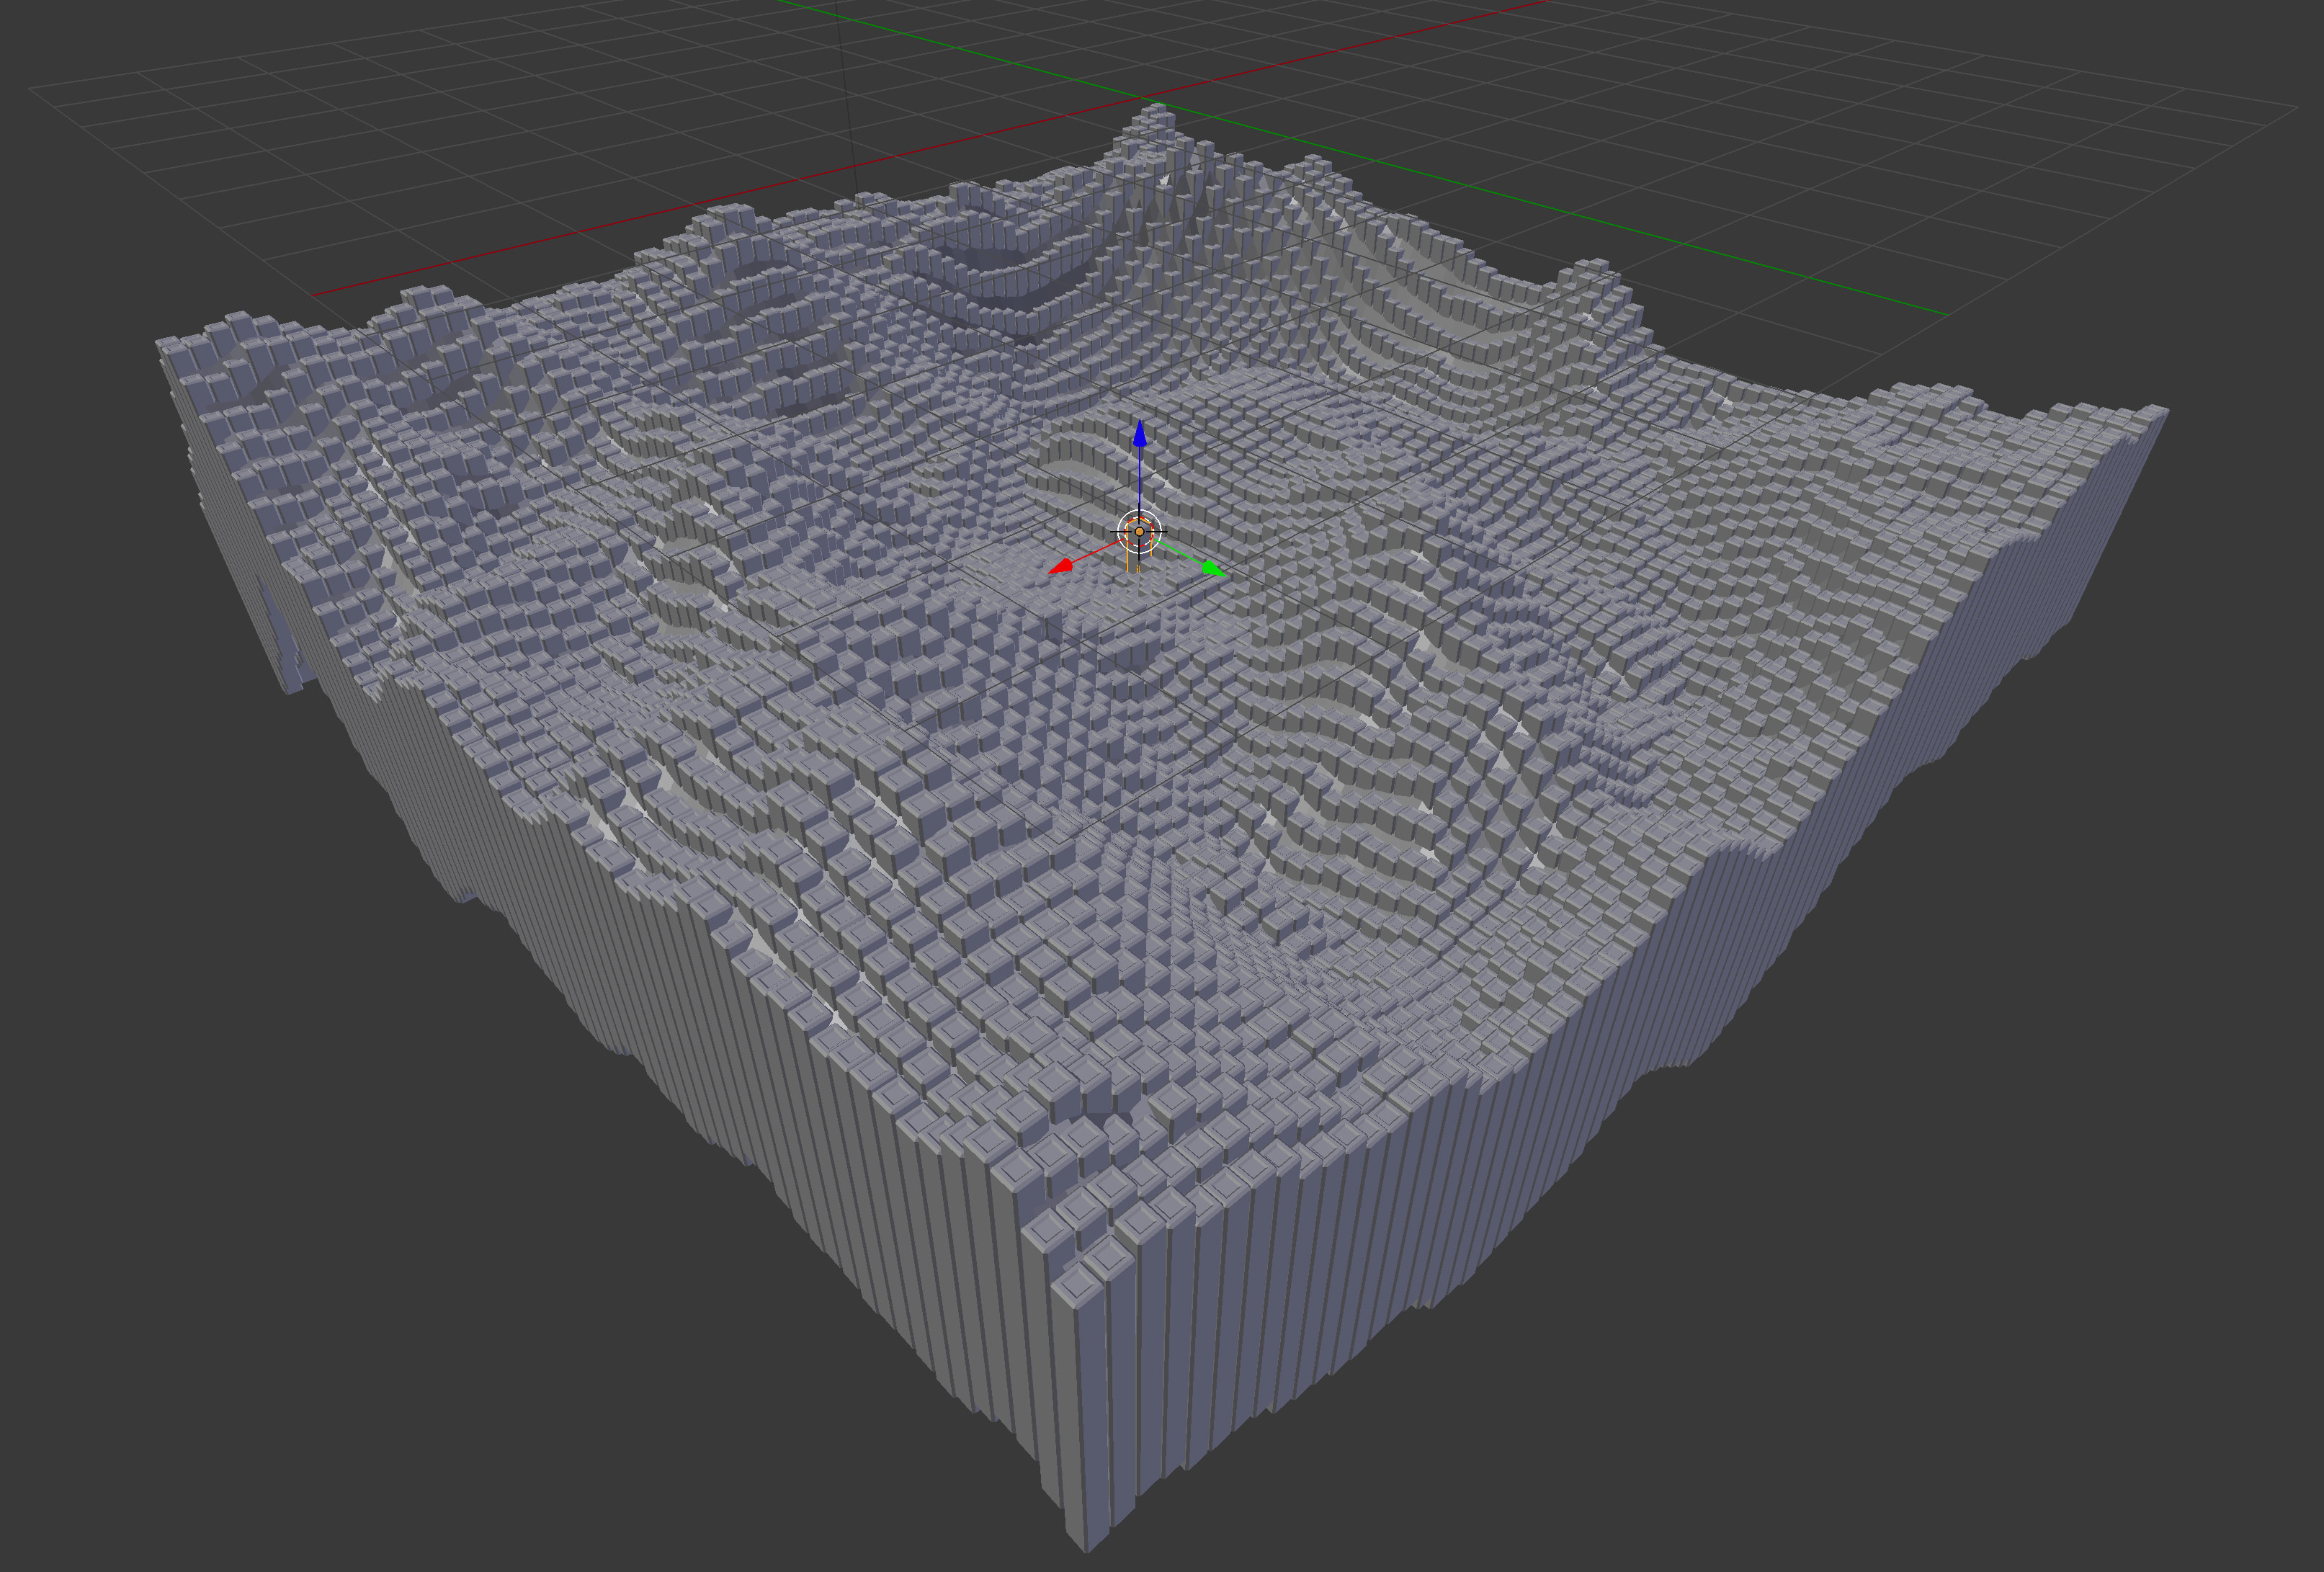Click the white center circle of the transform gizmo
The height and width of the screenshot is (1572, 2324).
coord(1139,531)
